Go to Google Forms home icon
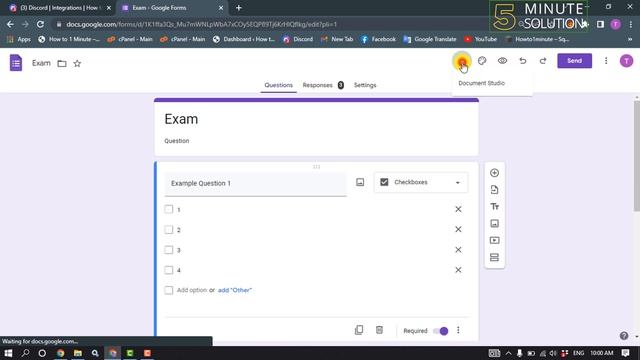The height and width of the screenshot is (360, 640). point(16,63)
